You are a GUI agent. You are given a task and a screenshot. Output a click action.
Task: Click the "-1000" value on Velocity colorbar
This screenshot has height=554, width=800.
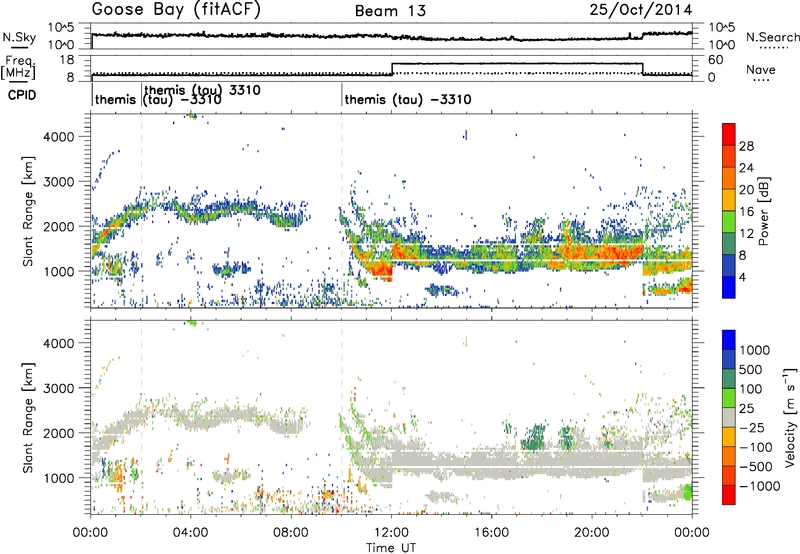[759, 486]
